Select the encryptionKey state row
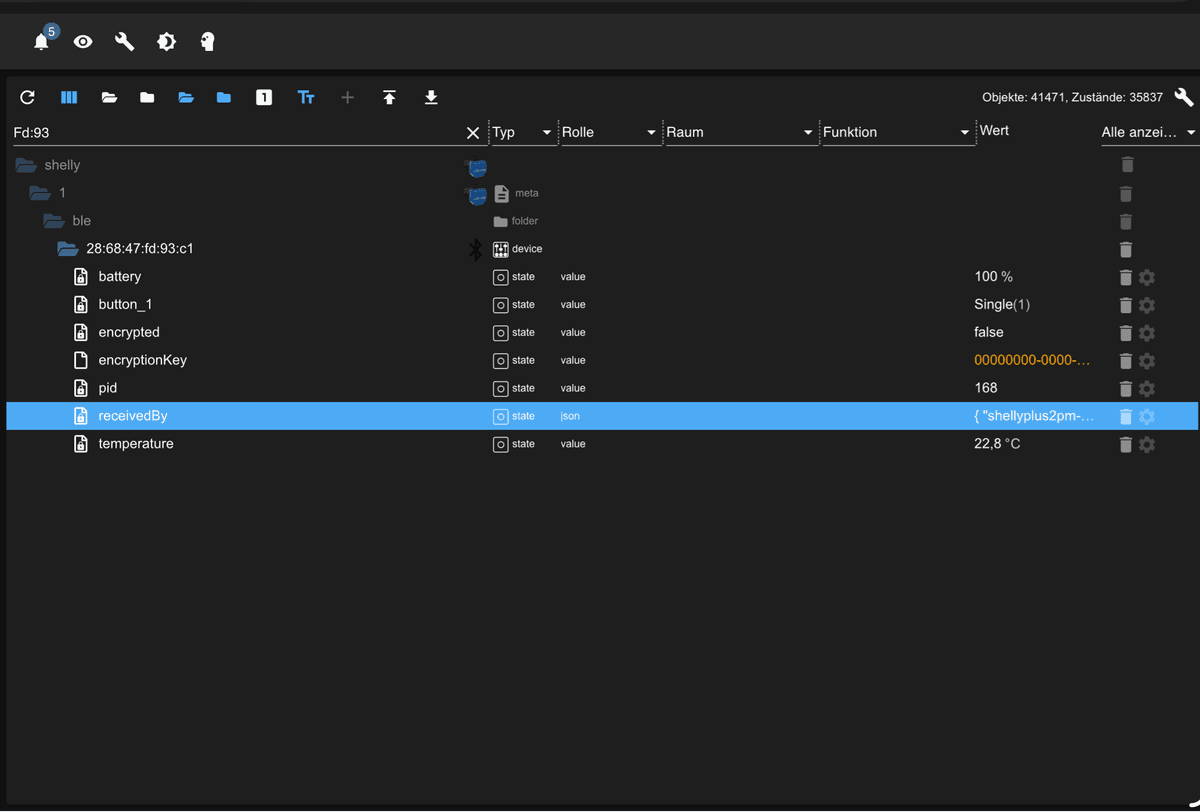The height and width of the screenshot is (812, 1200). pyautogui.click(x=602, y=361)
